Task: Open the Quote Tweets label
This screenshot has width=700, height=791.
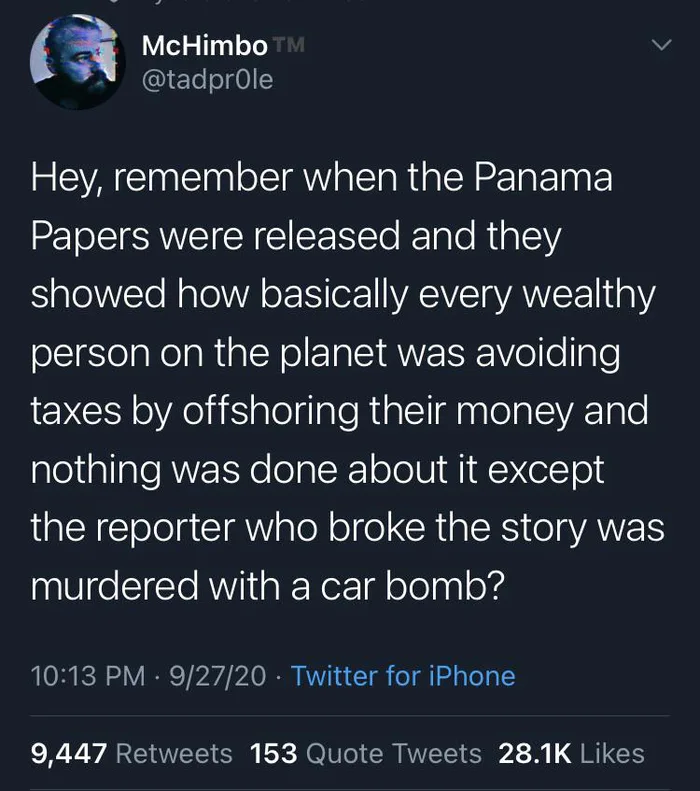Action: (393, 753)
